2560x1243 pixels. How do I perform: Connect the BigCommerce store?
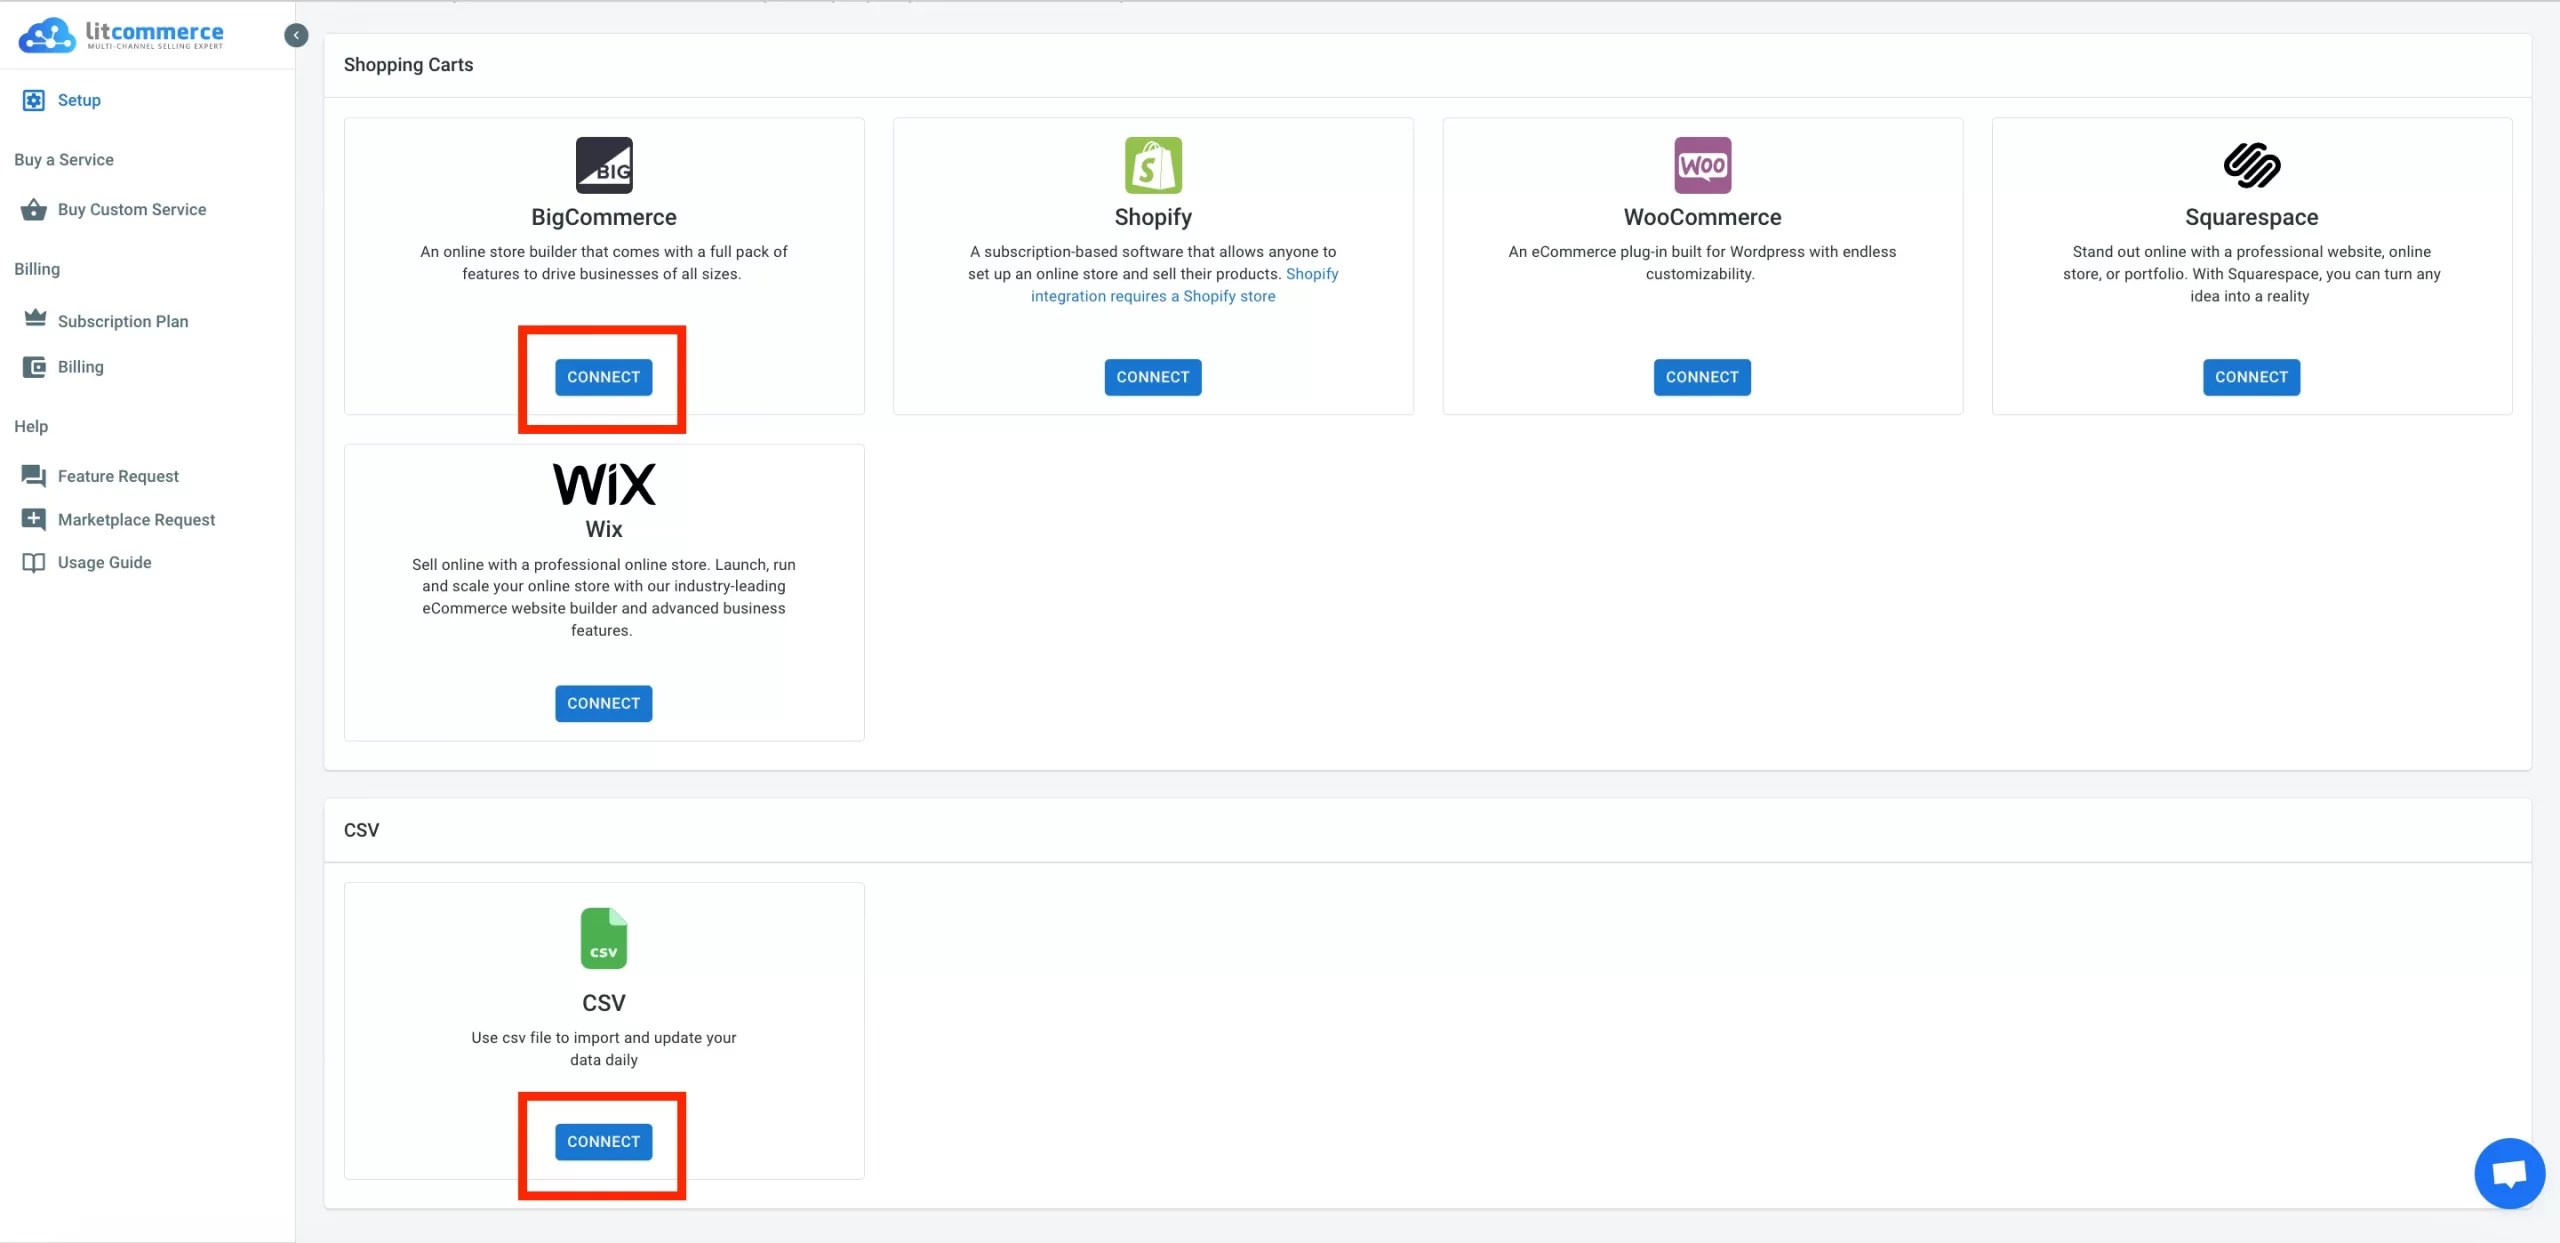click(602, 377)
